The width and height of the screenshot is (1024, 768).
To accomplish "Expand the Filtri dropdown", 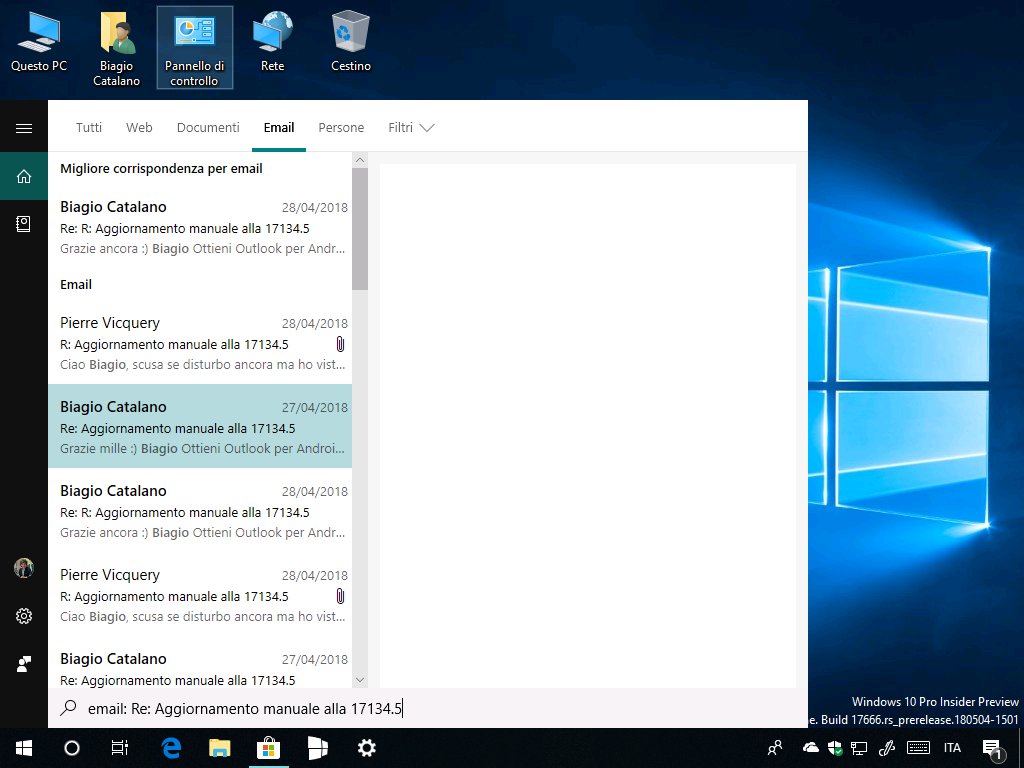I will 411,127.
